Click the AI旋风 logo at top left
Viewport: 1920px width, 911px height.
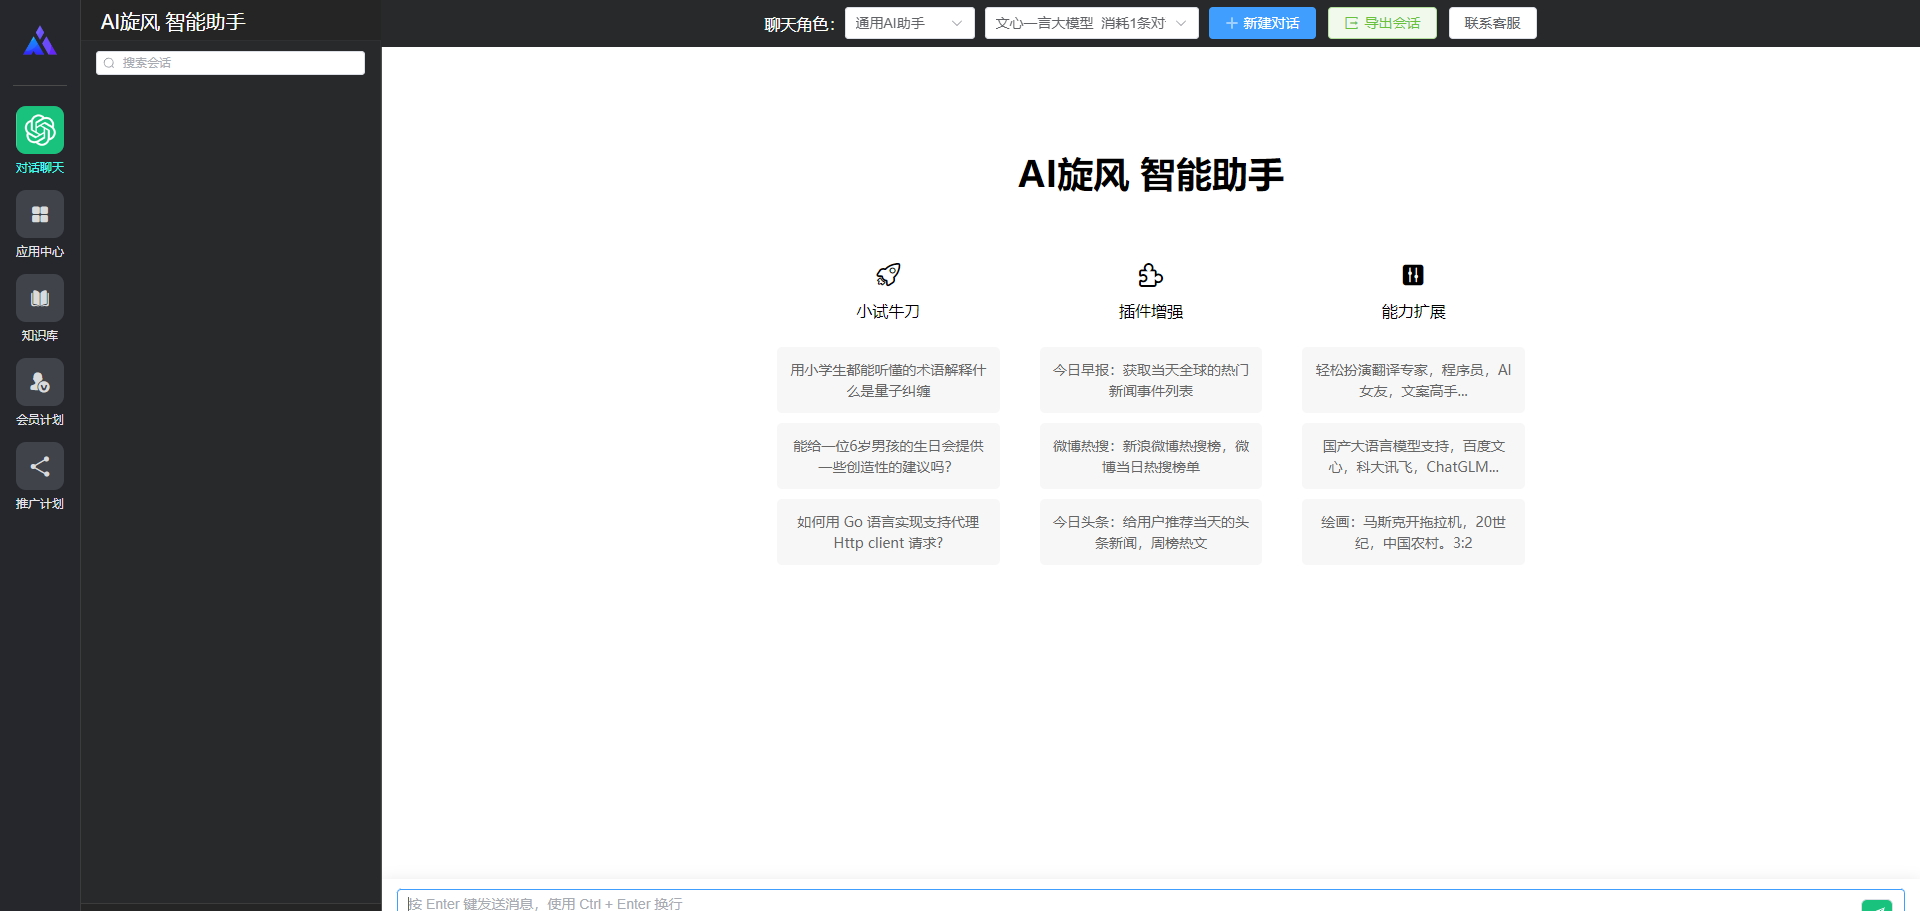[39, 40]
